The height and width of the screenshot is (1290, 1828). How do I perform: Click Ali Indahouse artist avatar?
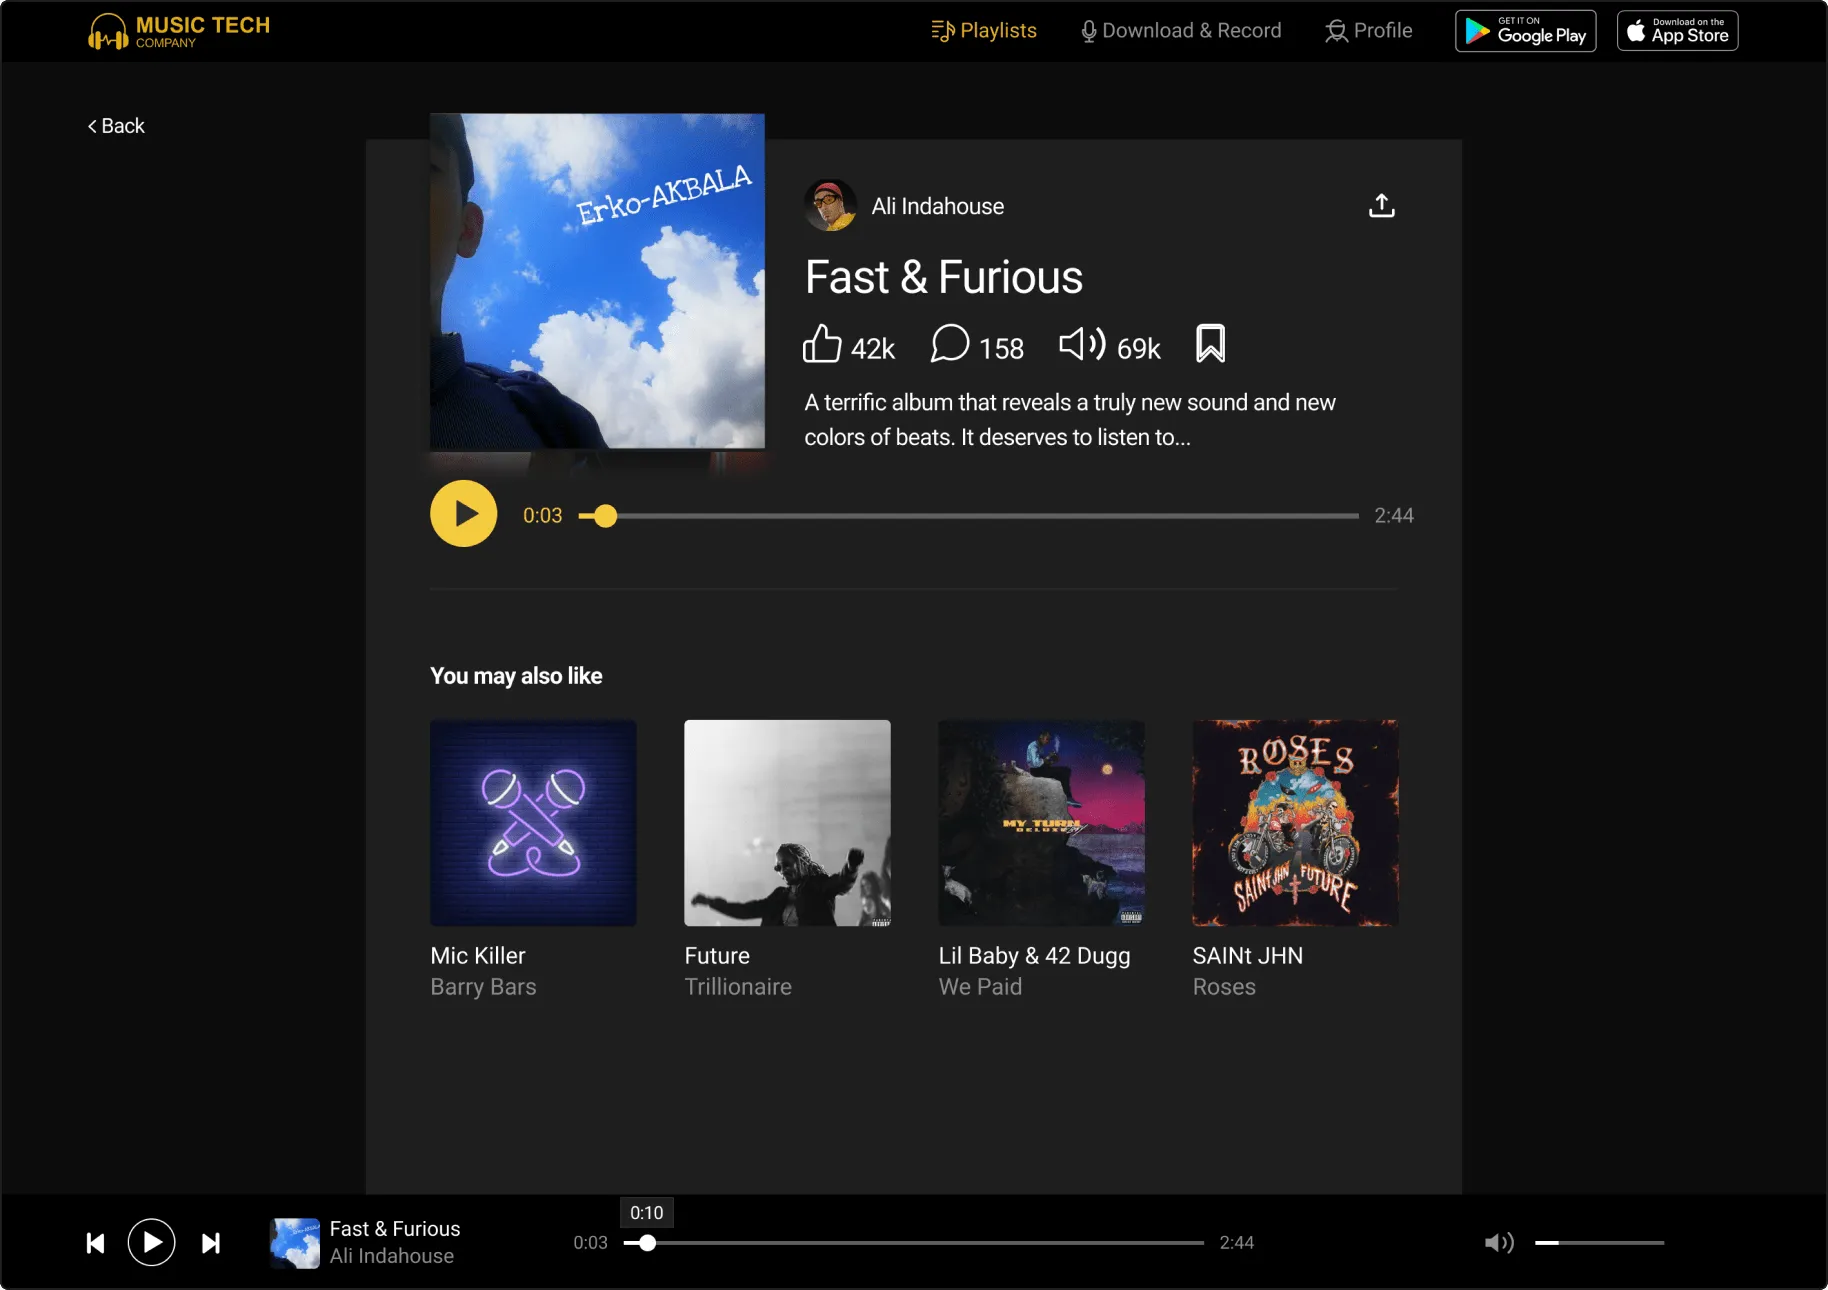830,206
